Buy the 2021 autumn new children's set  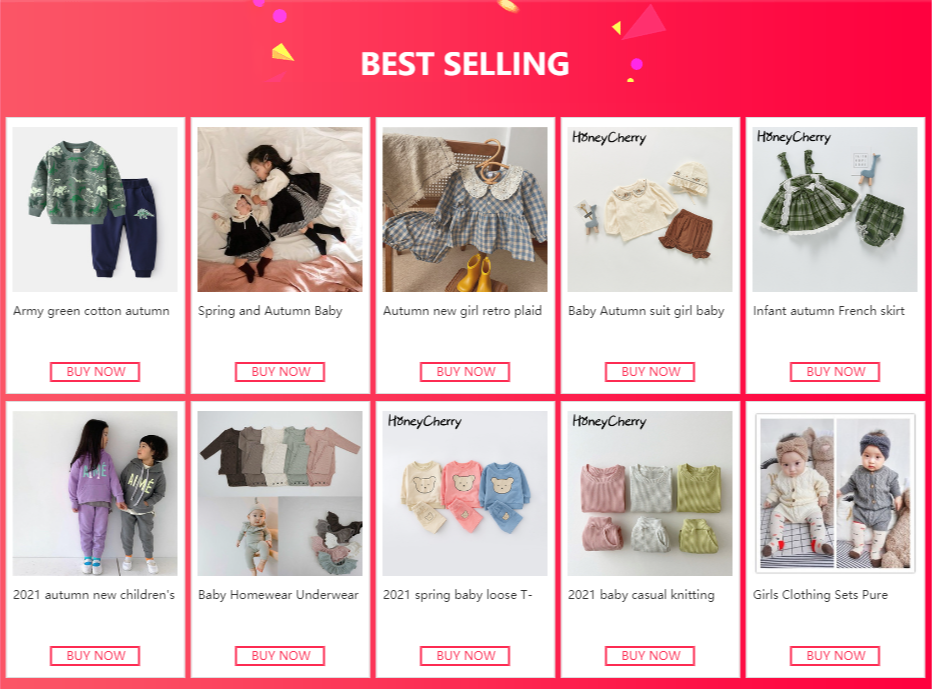(95, 656)
